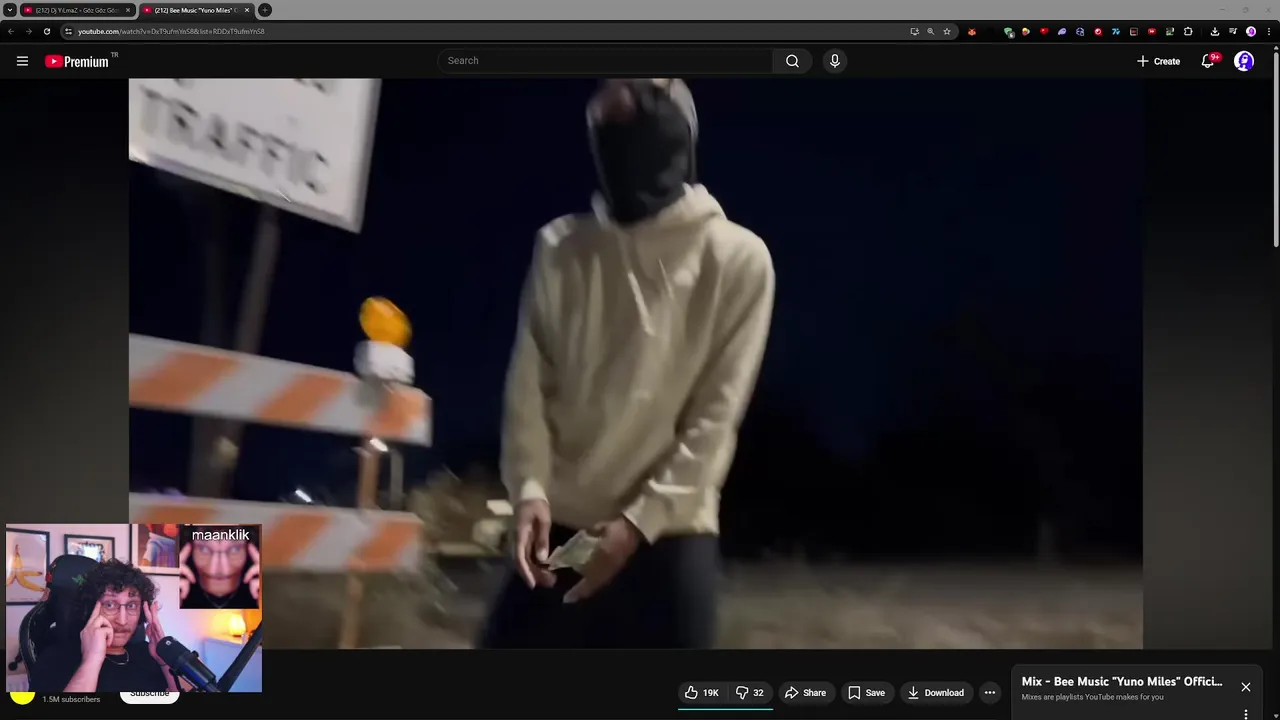The width and height of the screenshot is (1280, 720).
Task: Click the orange fox-like extension icon
Action: (x=972, y=31)
